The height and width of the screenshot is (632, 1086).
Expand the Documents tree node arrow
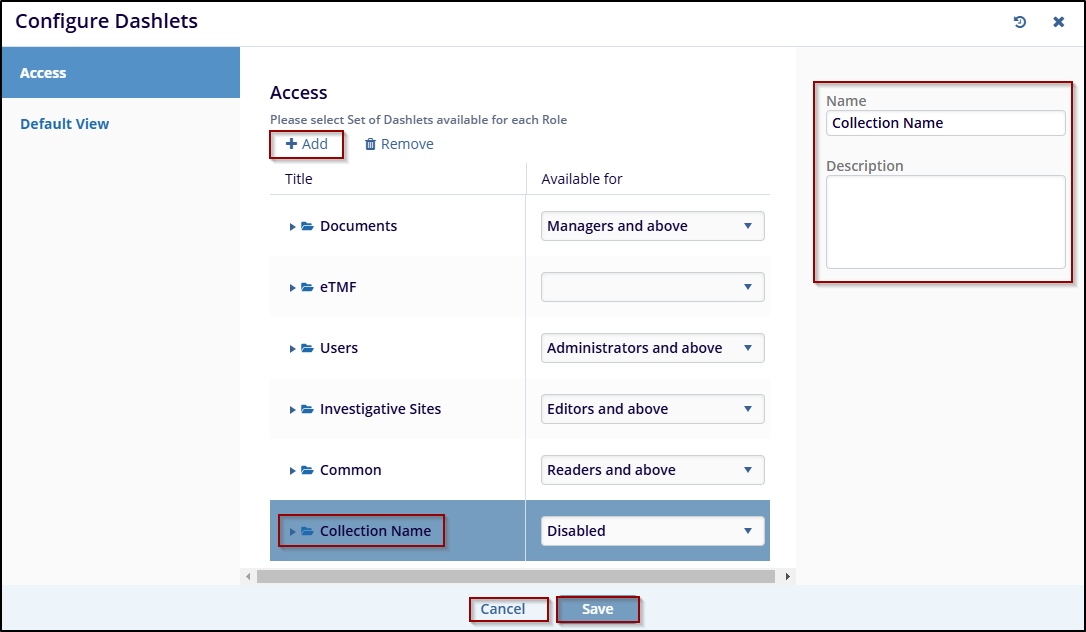coord(292,227)
